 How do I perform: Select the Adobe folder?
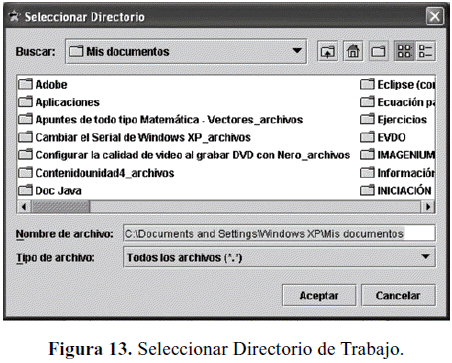(43, 85)
